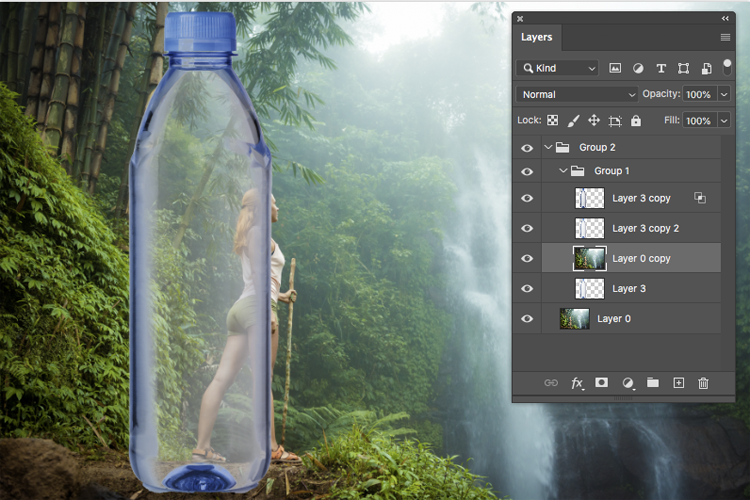Open the Kind filter dropdown
This screenshot has height=500, width=750.
tap(558, 68)
